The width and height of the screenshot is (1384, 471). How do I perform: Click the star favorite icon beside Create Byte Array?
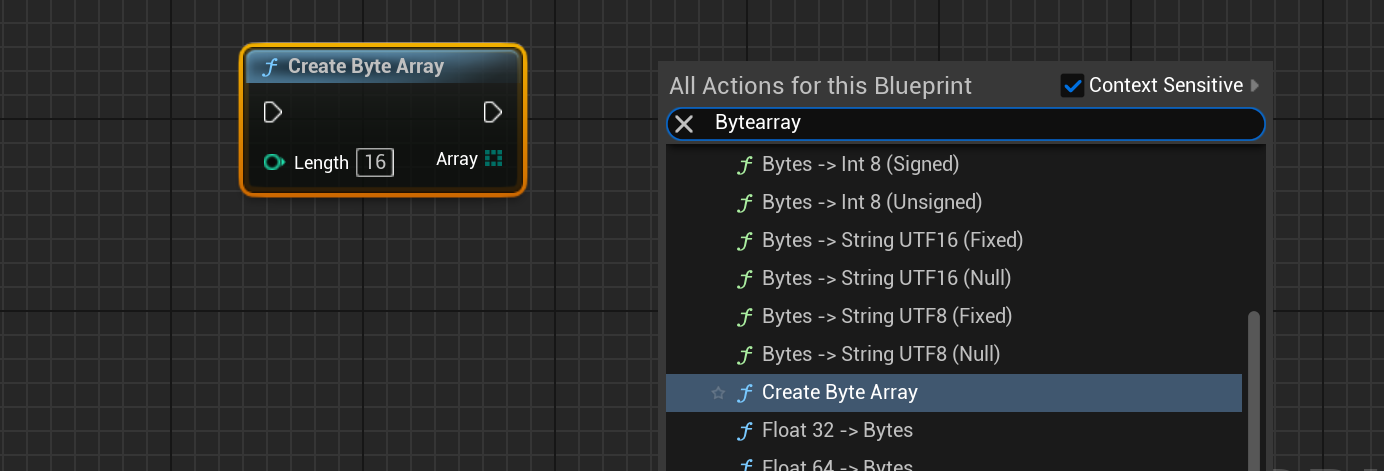(x=717, y=393)
